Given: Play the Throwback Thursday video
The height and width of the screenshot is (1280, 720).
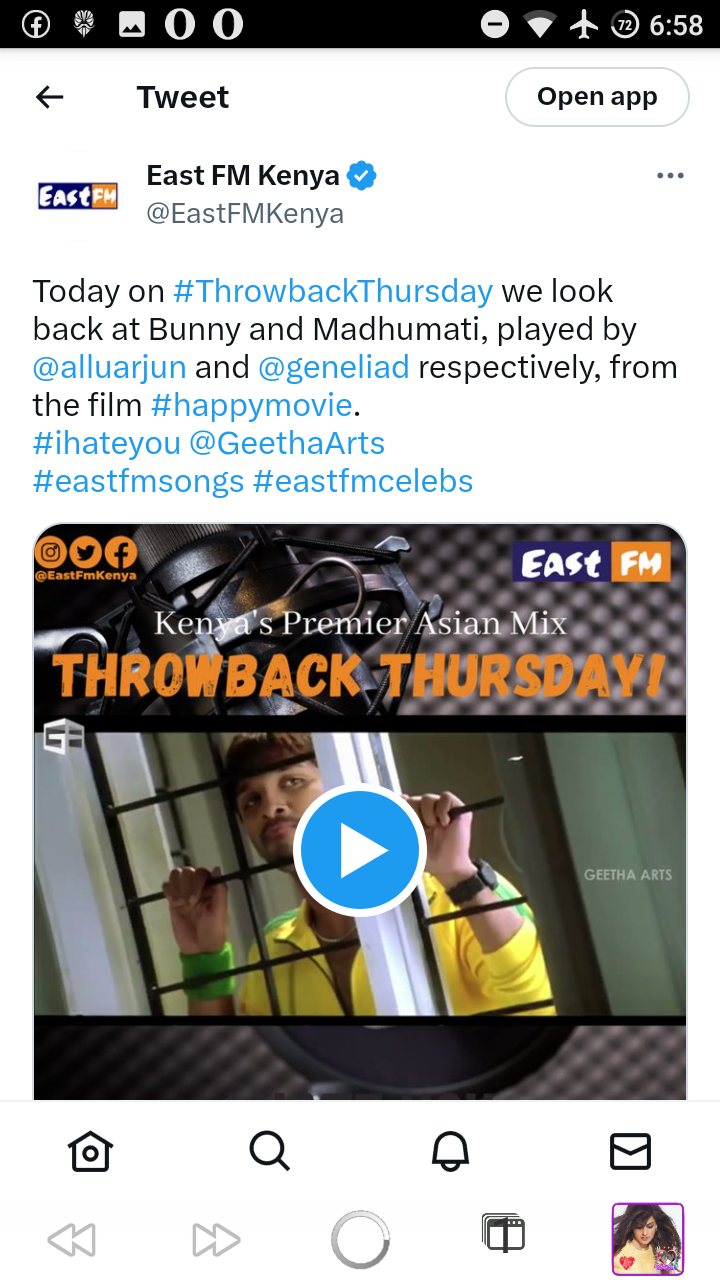Looking at the screenshot, I should tap(360, 849).
